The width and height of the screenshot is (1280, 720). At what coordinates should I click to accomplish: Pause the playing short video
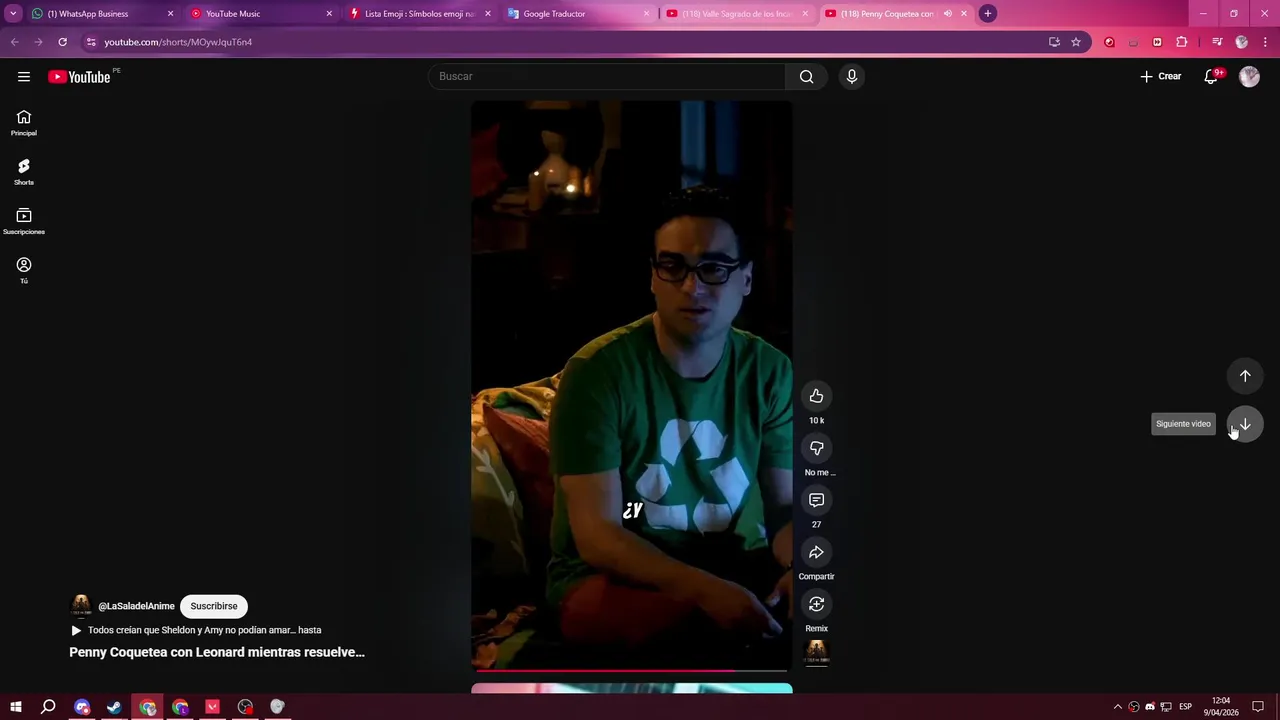(x=632, y=385)
